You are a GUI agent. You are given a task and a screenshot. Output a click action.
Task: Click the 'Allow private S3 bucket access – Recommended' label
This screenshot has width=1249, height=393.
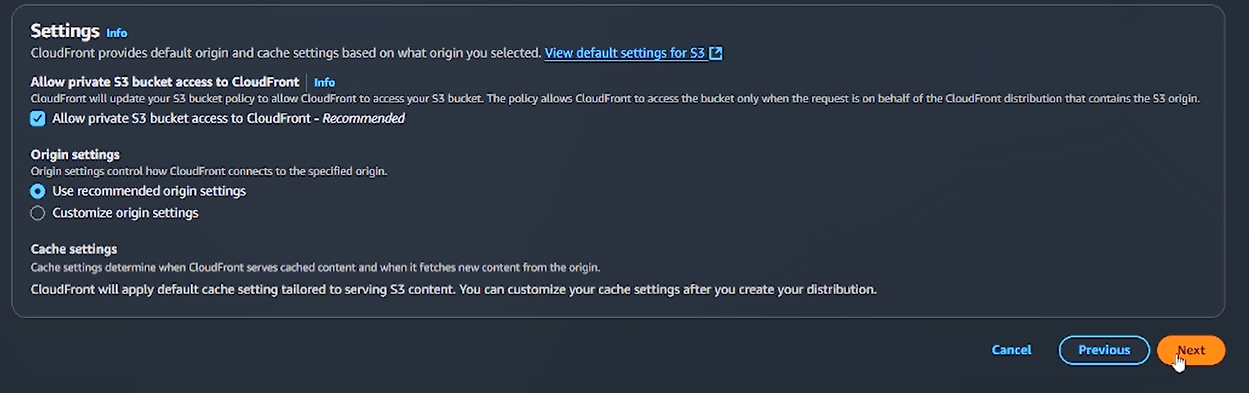pyautogui.click(x=228, y=118)
